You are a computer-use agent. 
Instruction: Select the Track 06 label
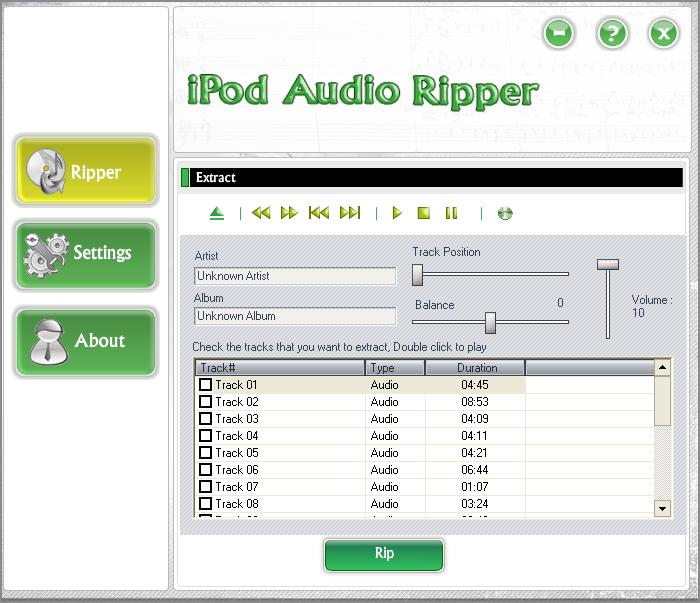pos(237,470)
